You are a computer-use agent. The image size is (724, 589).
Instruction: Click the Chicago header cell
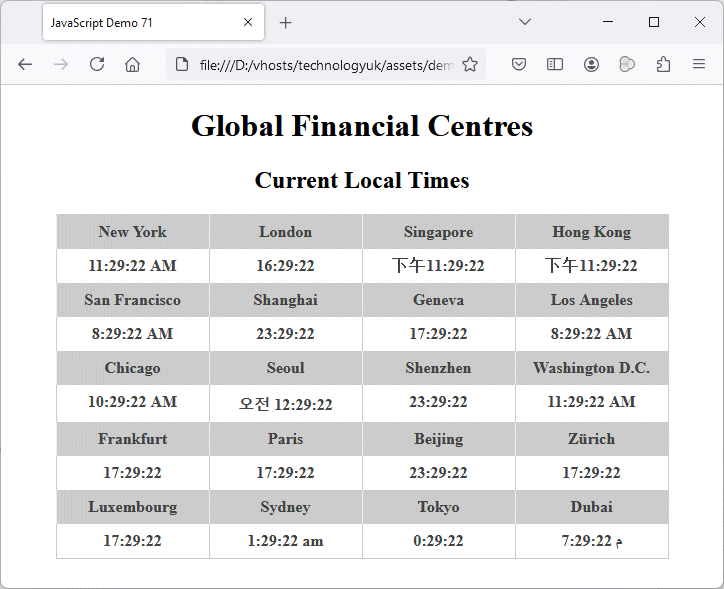133,368
